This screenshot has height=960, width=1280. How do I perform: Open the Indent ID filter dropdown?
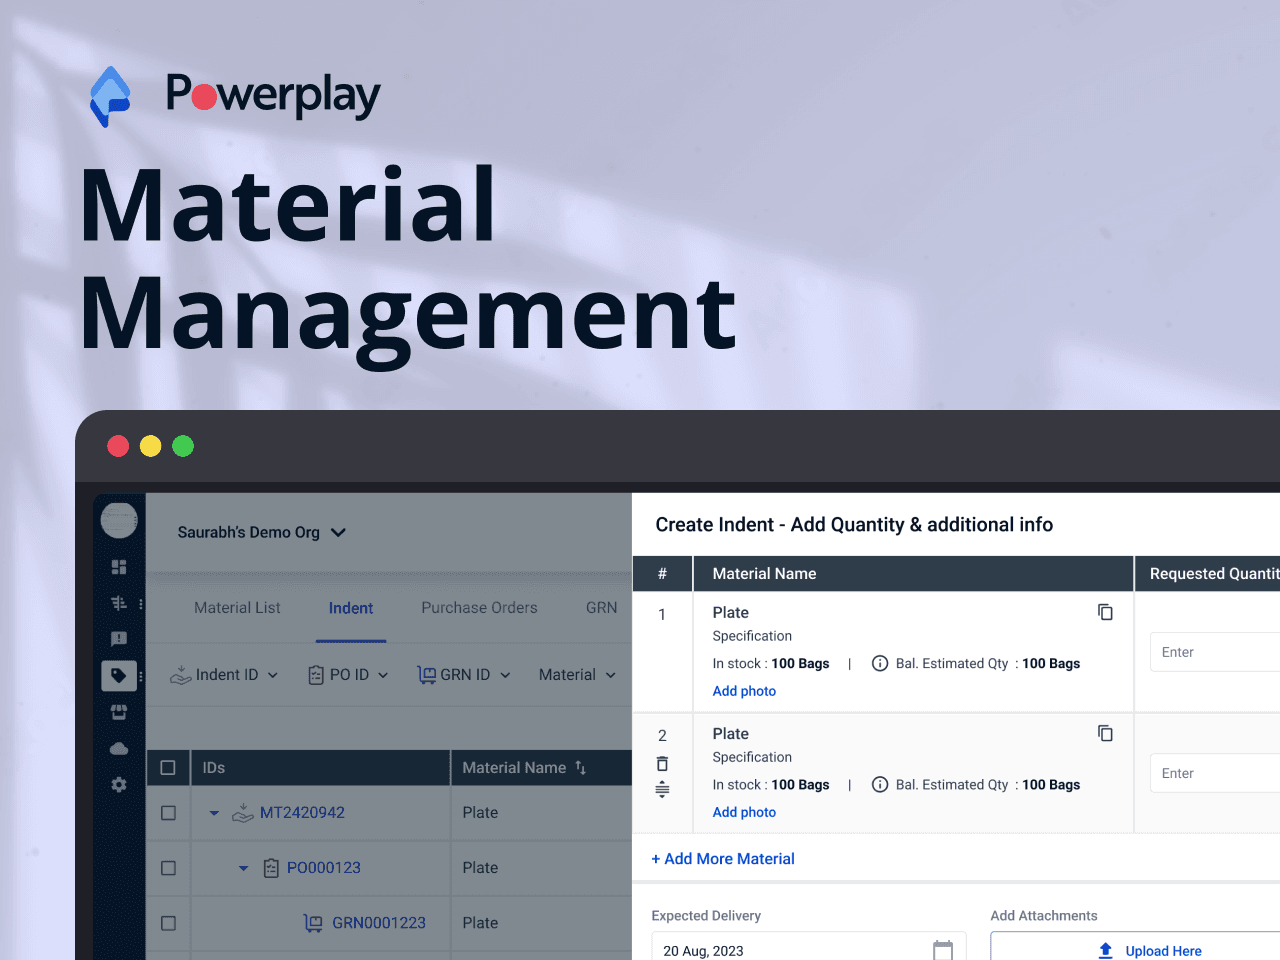coord(224,675)
